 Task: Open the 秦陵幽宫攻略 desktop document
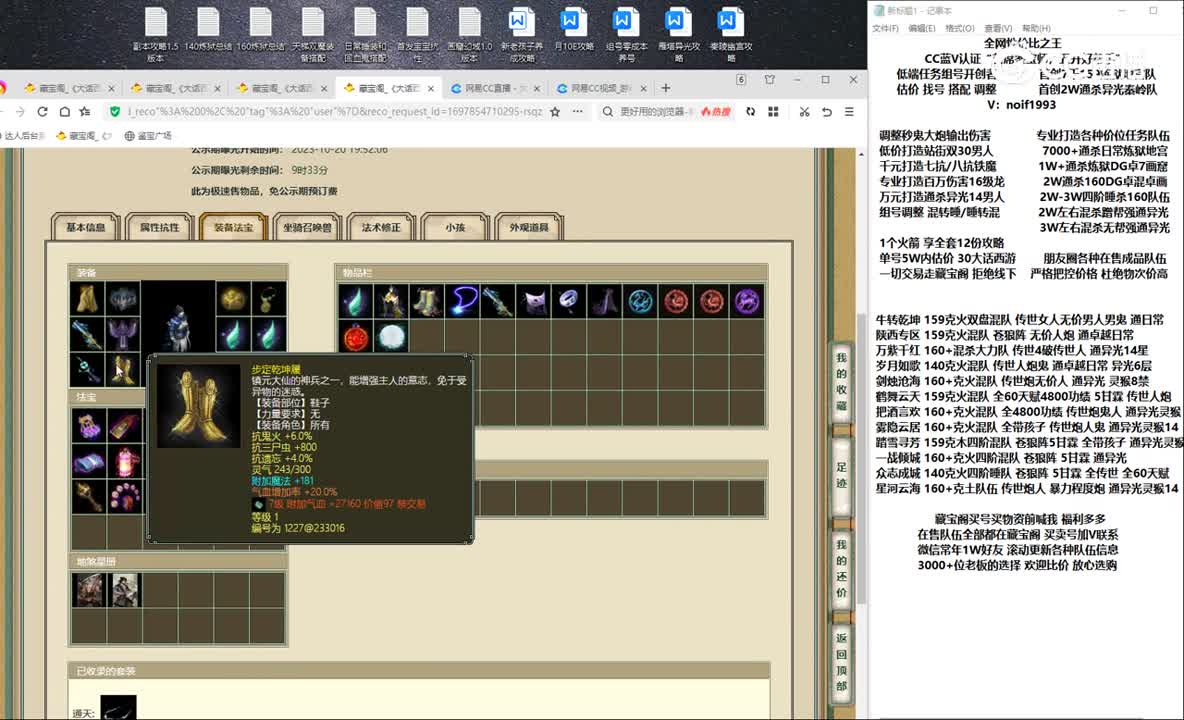point(730,35)
